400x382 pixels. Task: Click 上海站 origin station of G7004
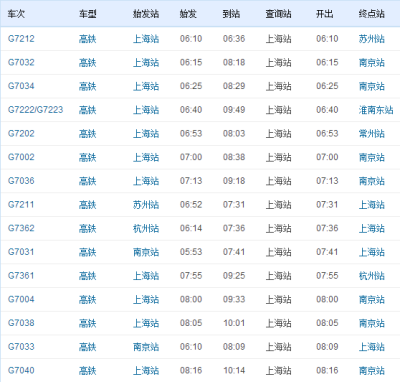click(146, 299)
